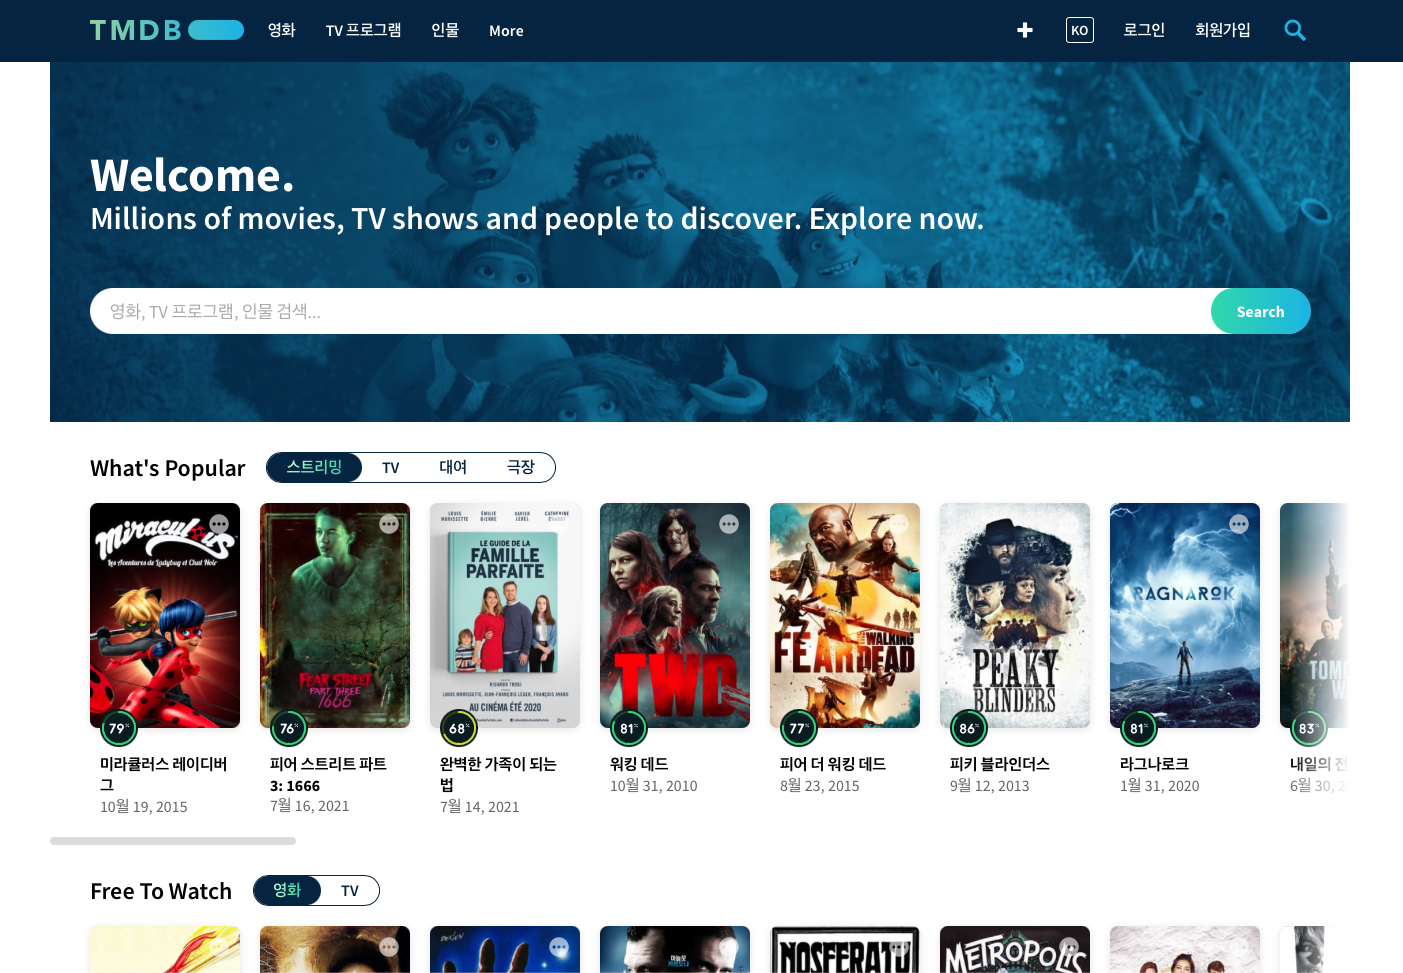
Task: Click the 77 score badge on 피어 더 워킹 데드
Action: [799, 728]
